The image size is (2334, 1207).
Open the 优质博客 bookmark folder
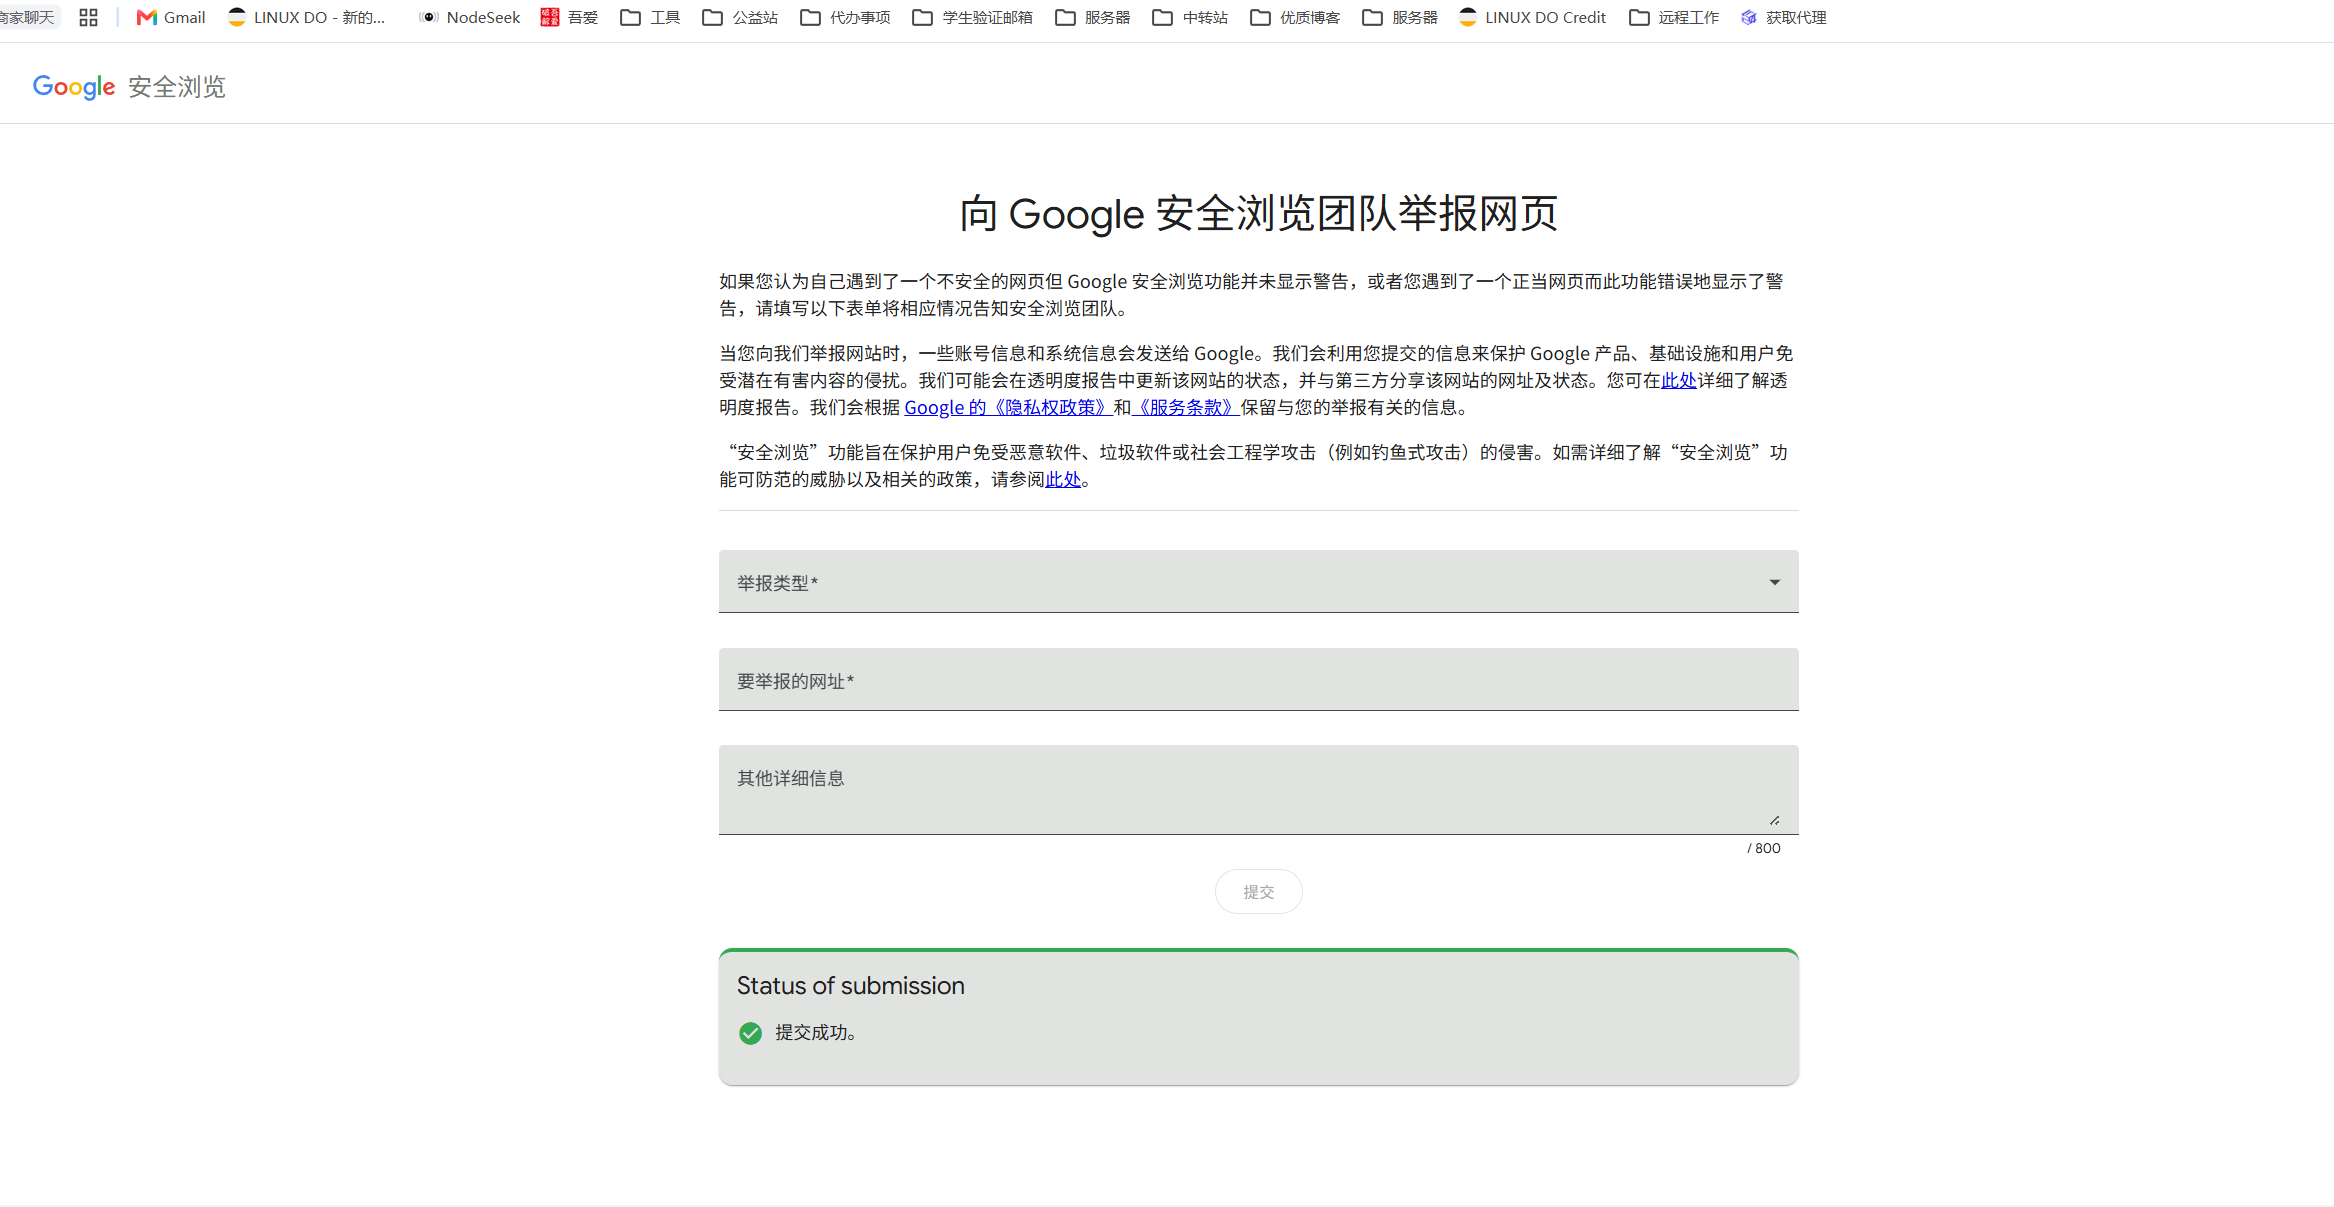point(1295,17)
